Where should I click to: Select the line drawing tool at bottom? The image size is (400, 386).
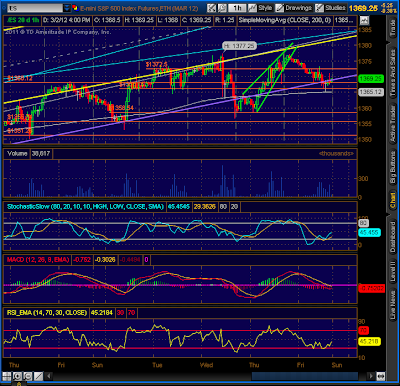(39, 376)
